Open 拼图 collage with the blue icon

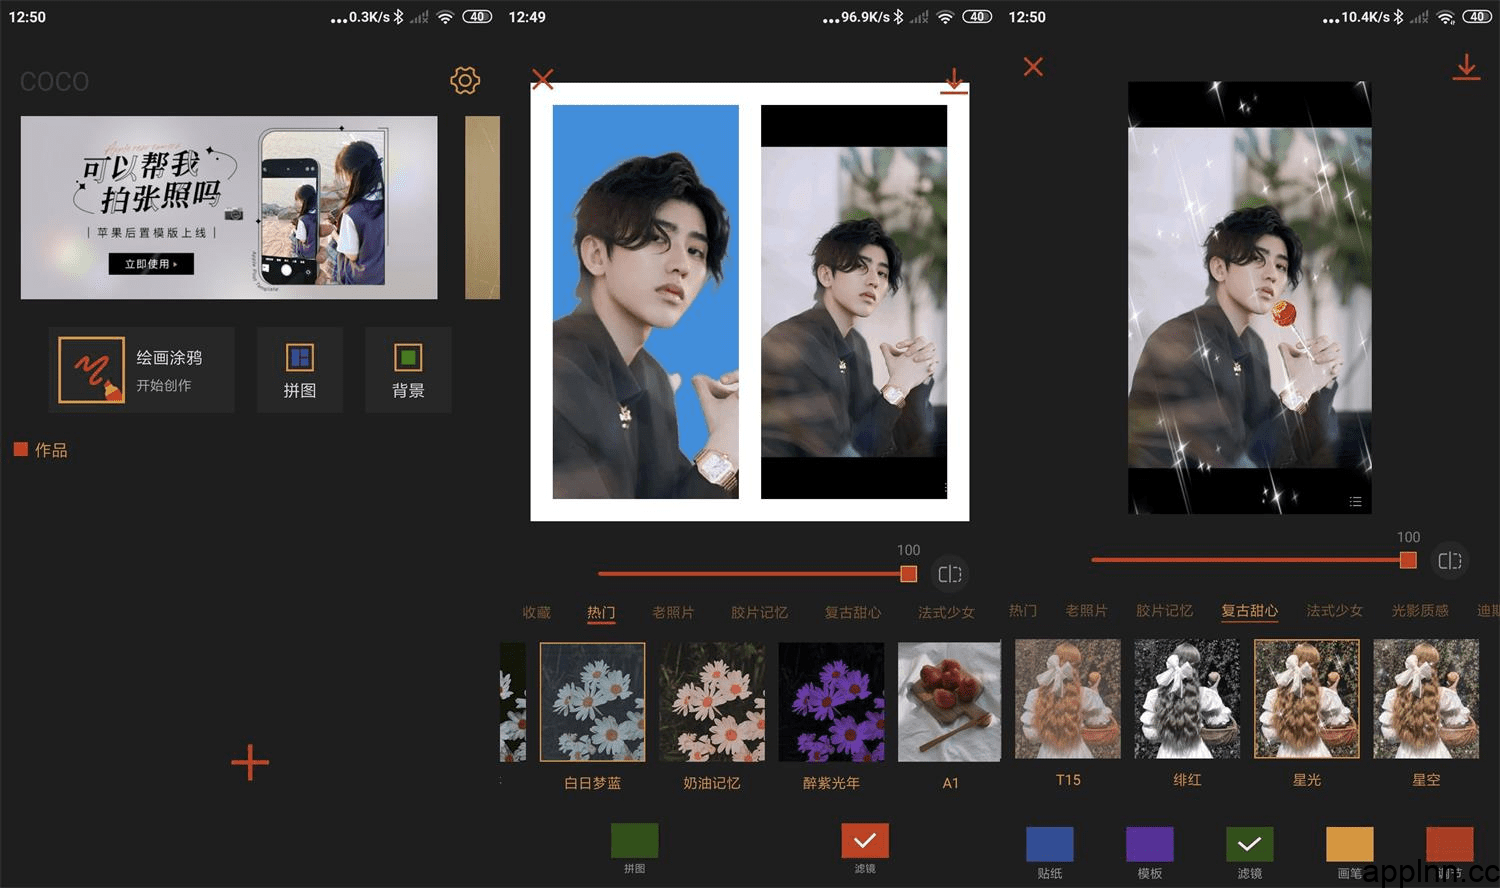tap(300, 370)
